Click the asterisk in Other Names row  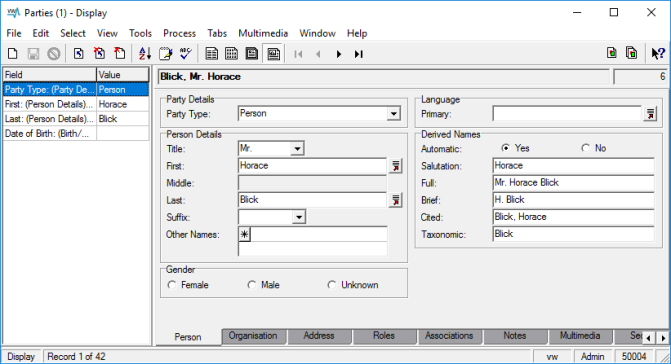coord(244,234)
